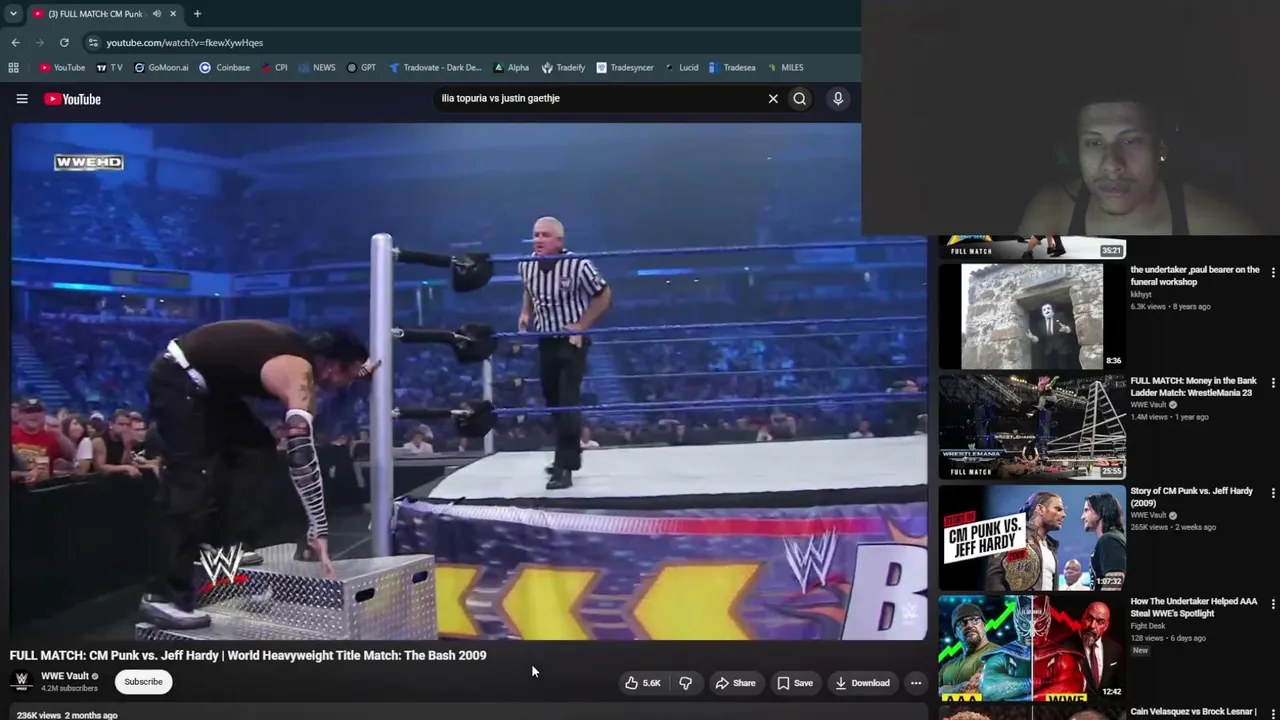This screenshot has width=1280, height=720.
Task: Select the youtube.com address bar URL
Action: point(185,43)
